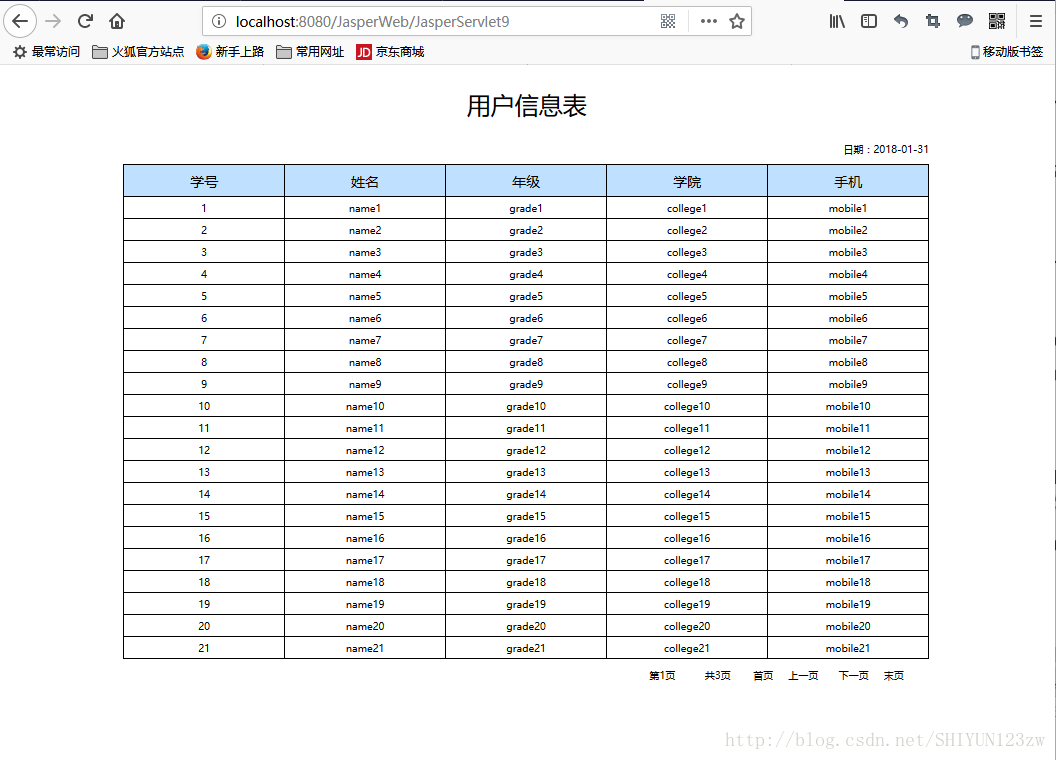
Task: Click the 手机 column header
Action: 848,181
